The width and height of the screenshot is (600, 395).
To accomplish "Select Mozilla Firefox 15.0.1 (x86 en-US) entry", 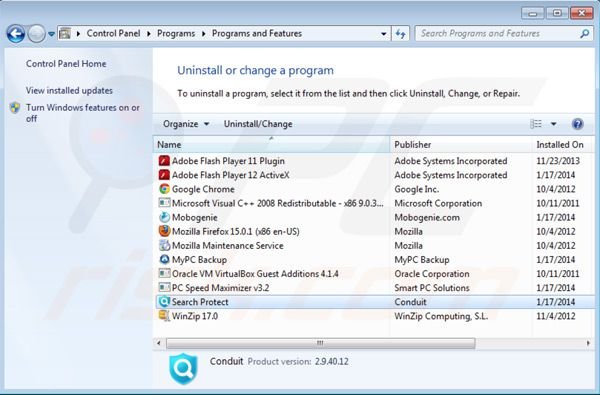I will (236, 232).
